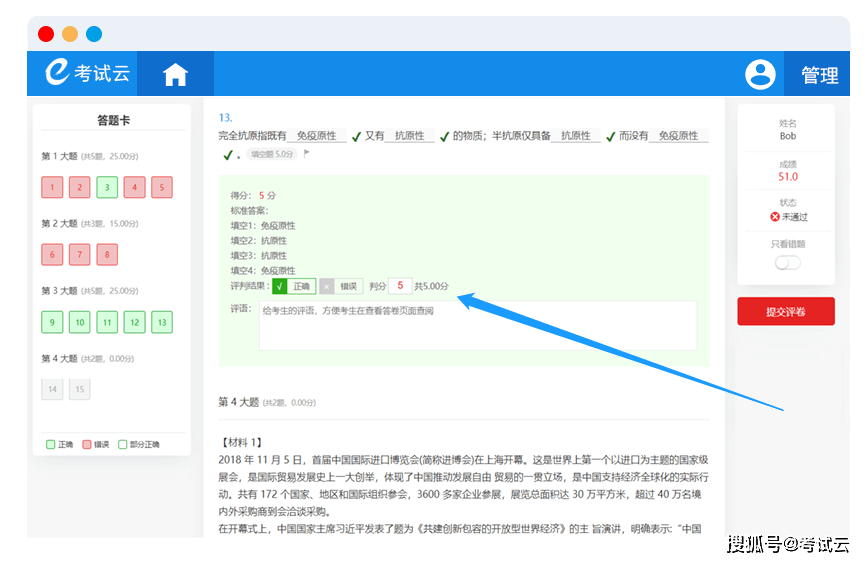Mark the answer as 正确
Viewport: 868px width, 563px height.
click(294, 286)
